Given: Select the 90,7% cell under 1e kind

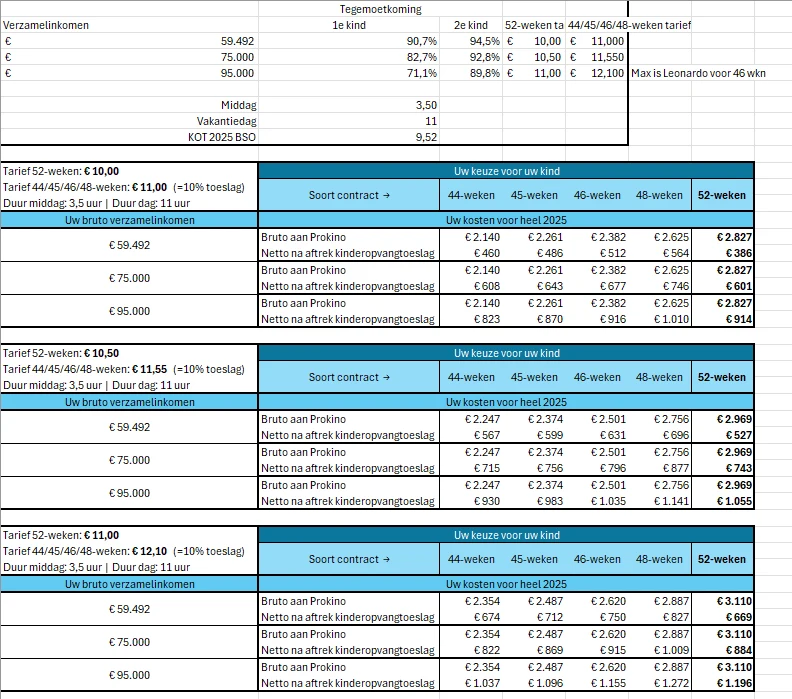Looking at the screenshot, I should (349, 41).
